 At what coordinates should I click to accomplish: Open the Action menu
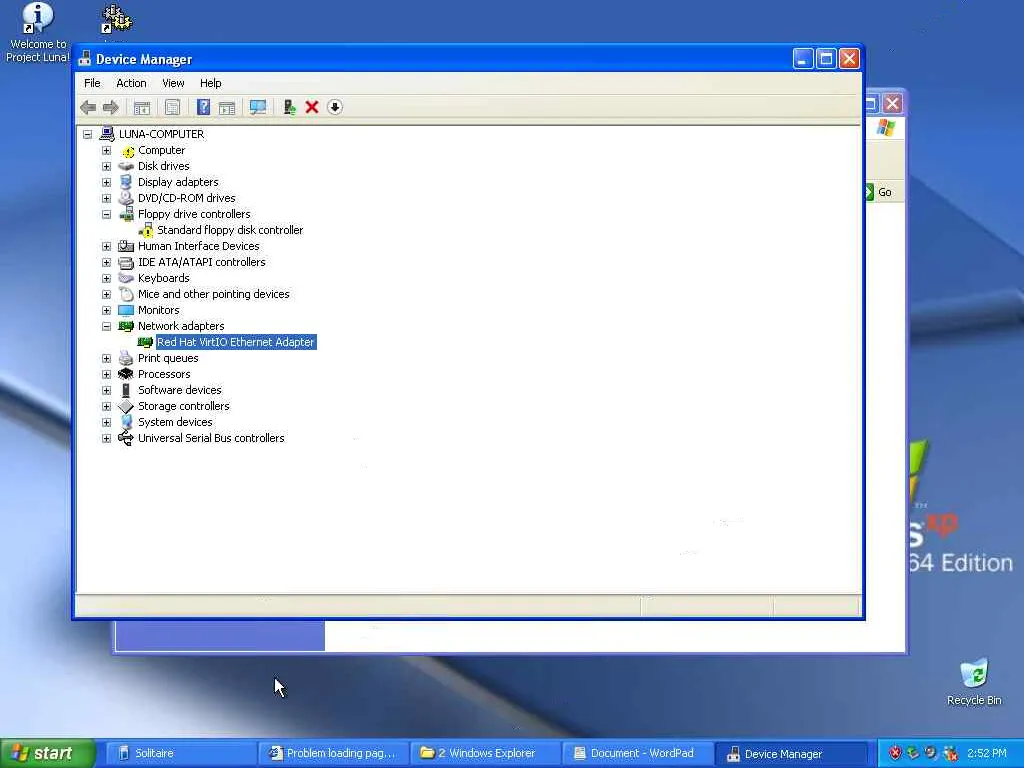(131, 83)
